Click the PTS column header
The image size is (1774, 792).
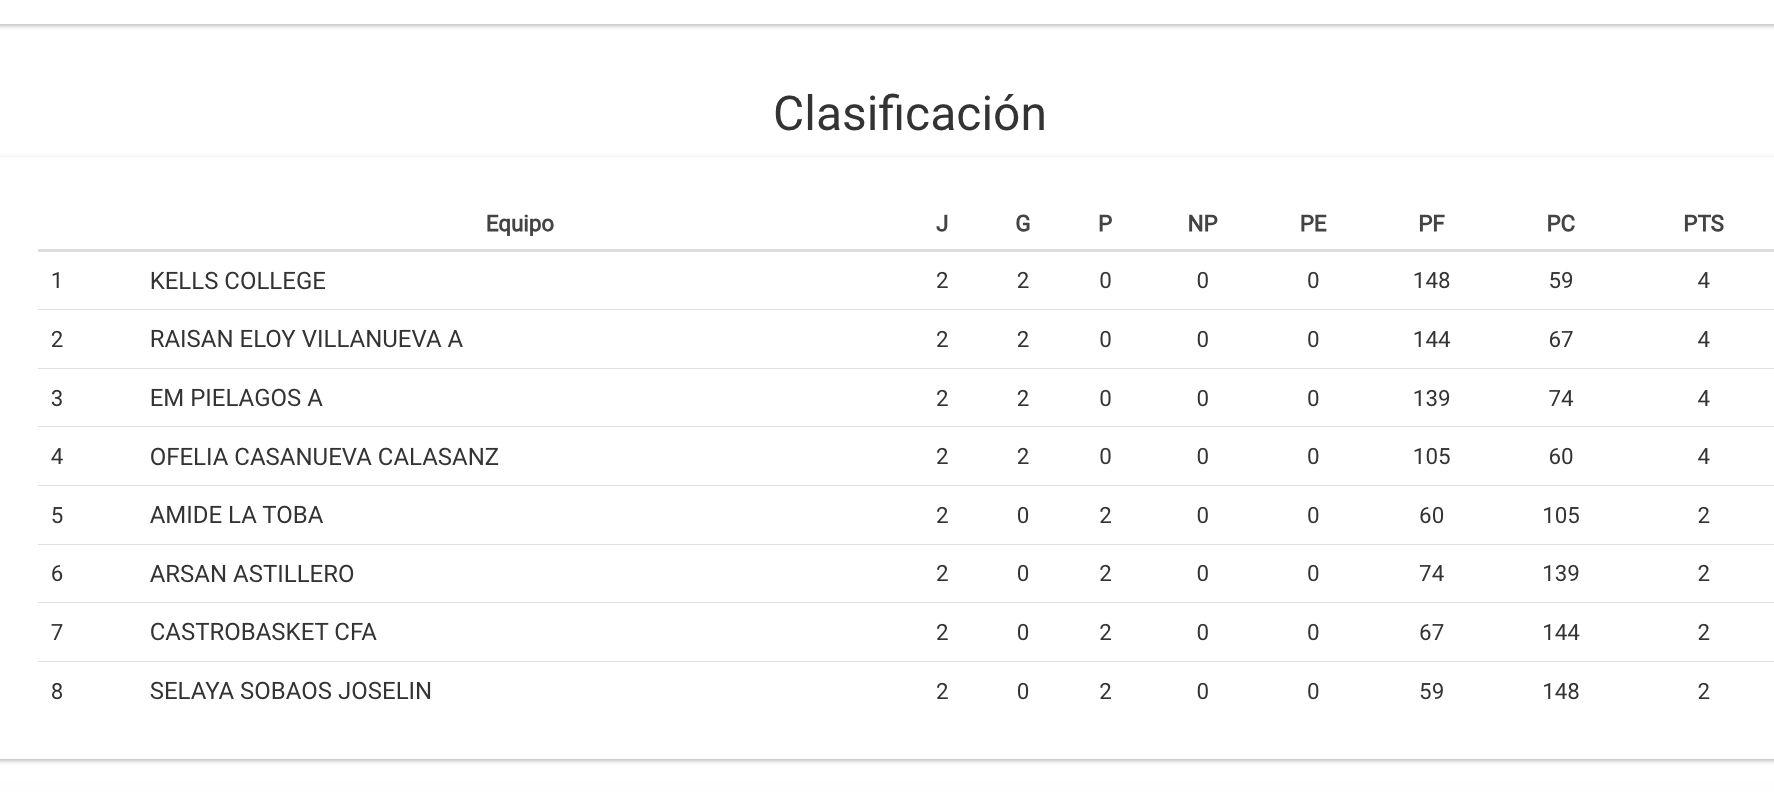coord(1703,224)
